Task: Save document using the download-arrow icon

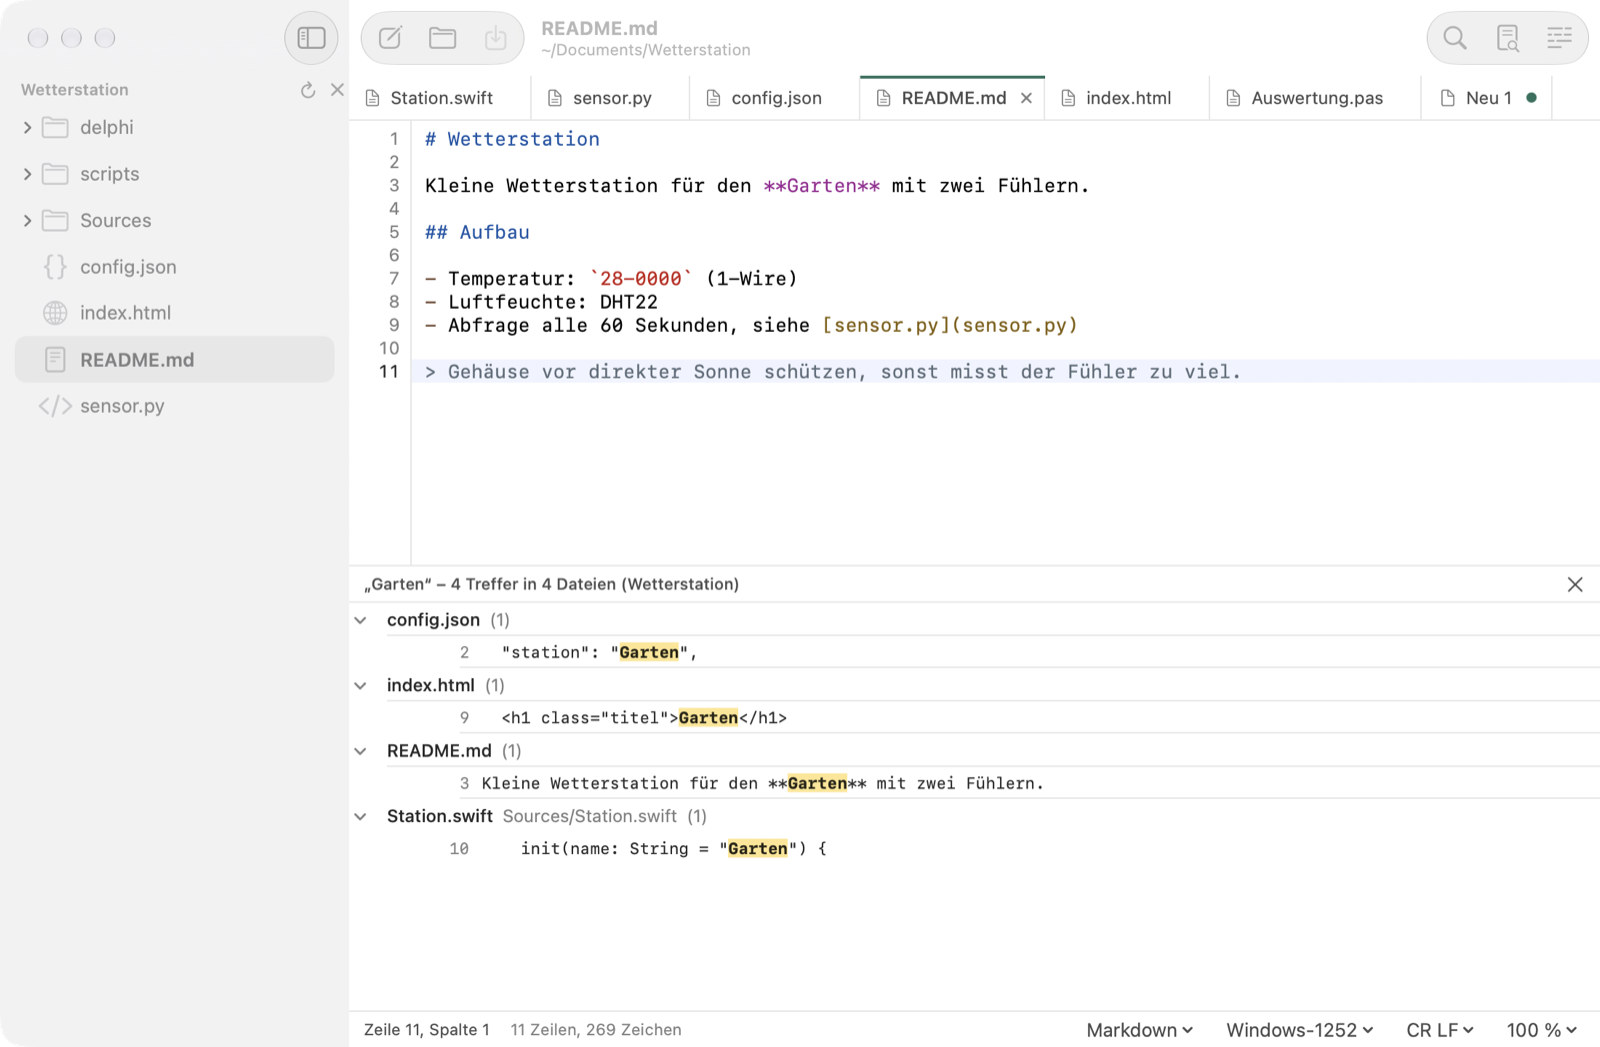Action: (x=496, y=38)
